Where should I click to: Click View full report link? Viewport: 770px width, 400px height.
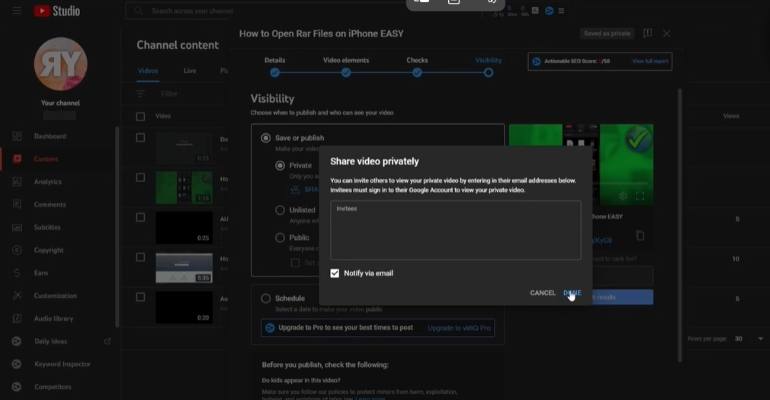(650, 61)
